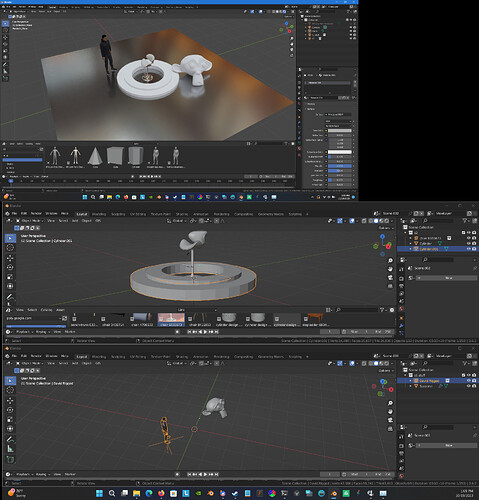Select wooden table asset thumbnail in middle window

[315, 319]
